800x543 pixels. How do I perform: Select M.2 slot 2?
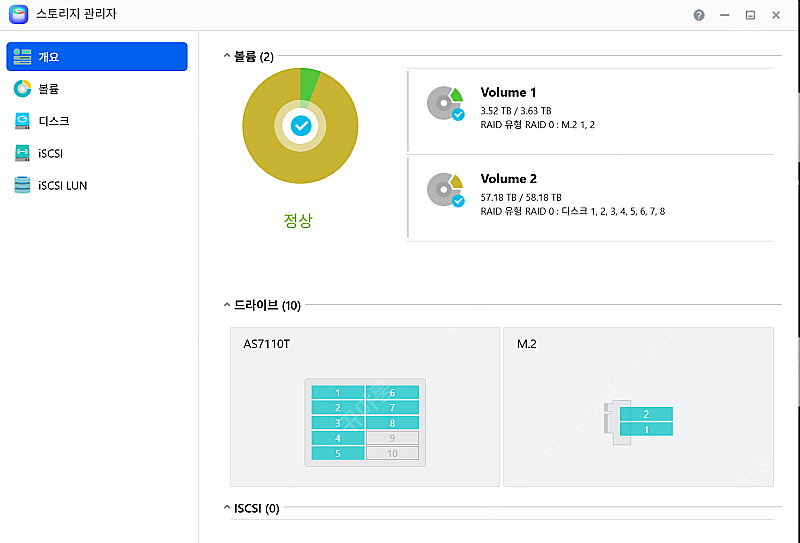pos(646,414)
